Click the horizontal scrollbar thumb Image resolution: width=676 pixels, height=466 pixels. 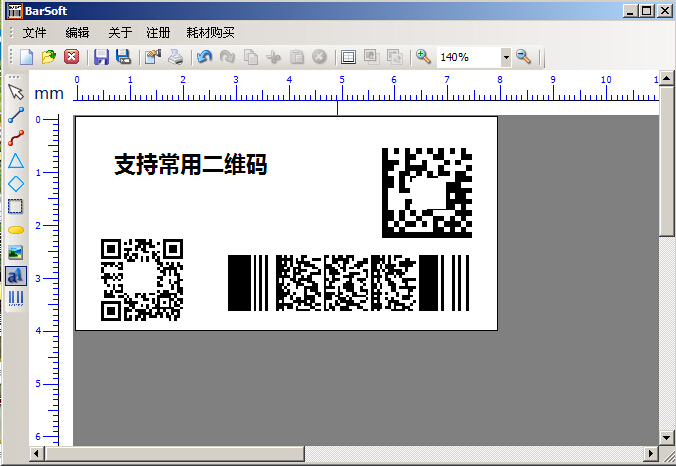(175, 453)
